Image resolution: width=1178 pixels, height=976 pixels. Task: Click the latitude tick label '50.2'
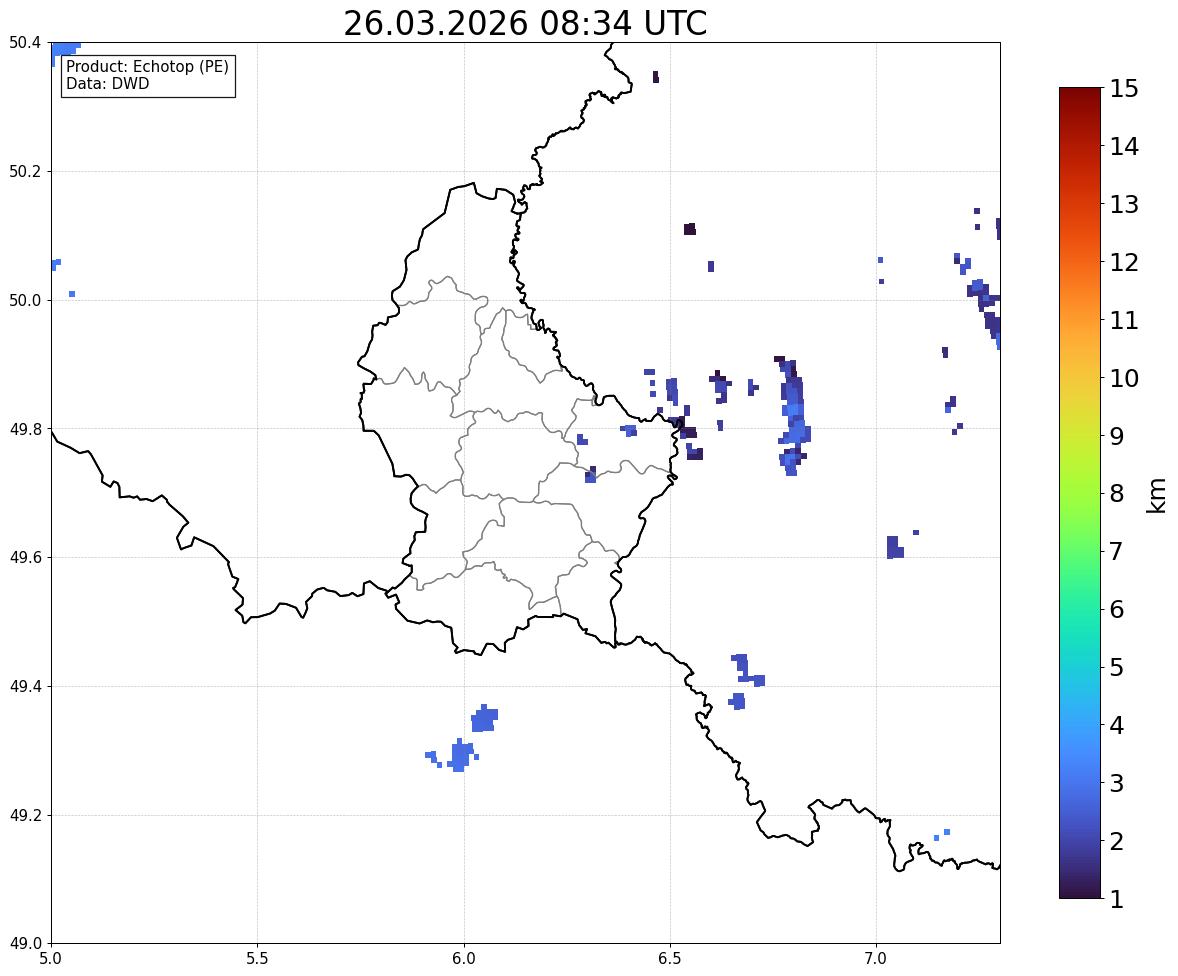point(25,171)
